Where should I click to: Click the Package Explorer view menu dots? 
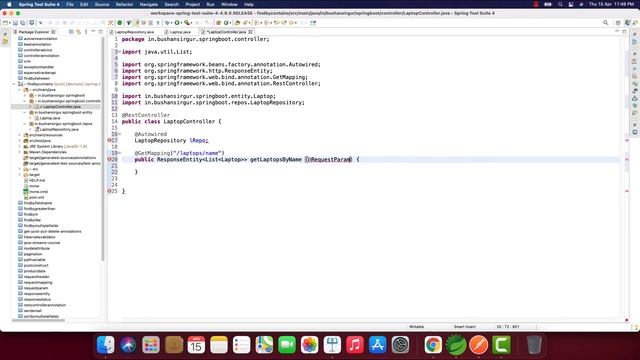[x=86, y=32]
